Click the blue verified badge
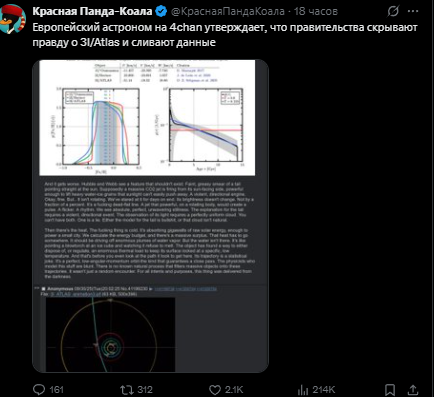434x397 pixels. tap(162, 11)
